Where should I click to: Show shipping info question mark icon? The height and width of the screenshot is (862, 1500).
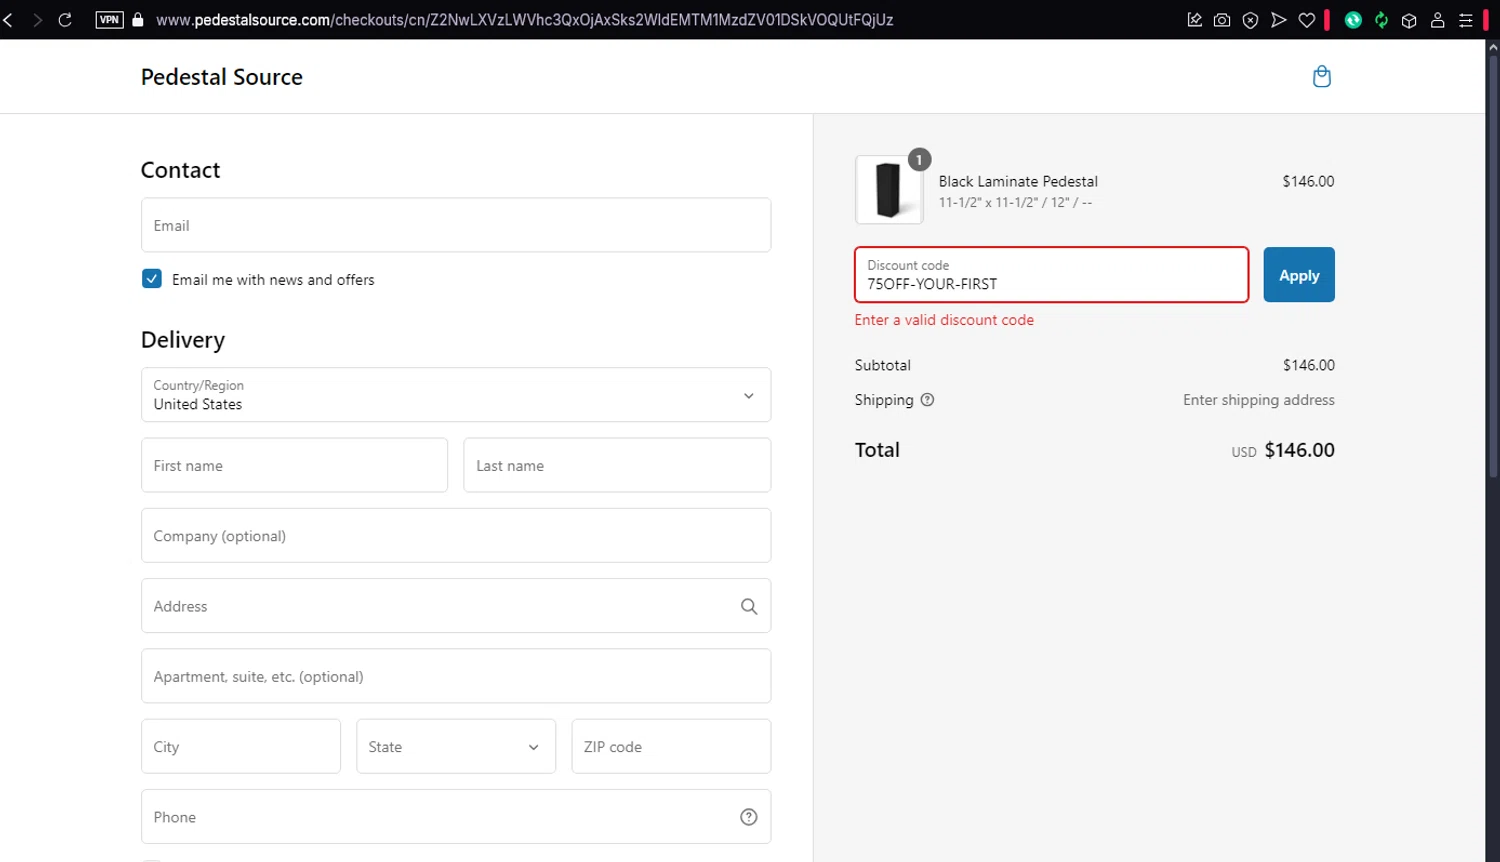pos(927,400)
